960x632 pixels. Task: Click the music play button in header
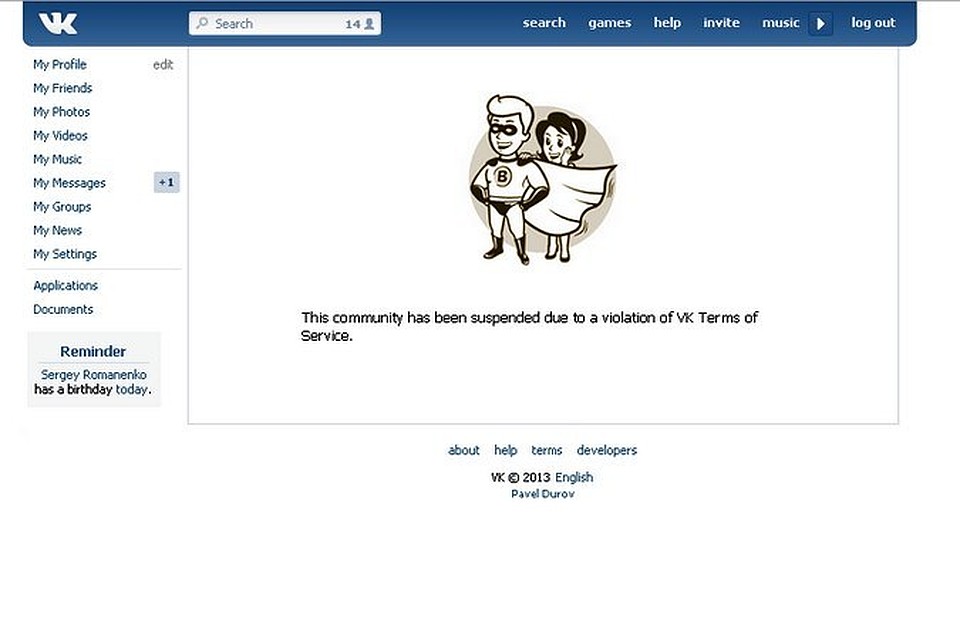click(820, 24)
